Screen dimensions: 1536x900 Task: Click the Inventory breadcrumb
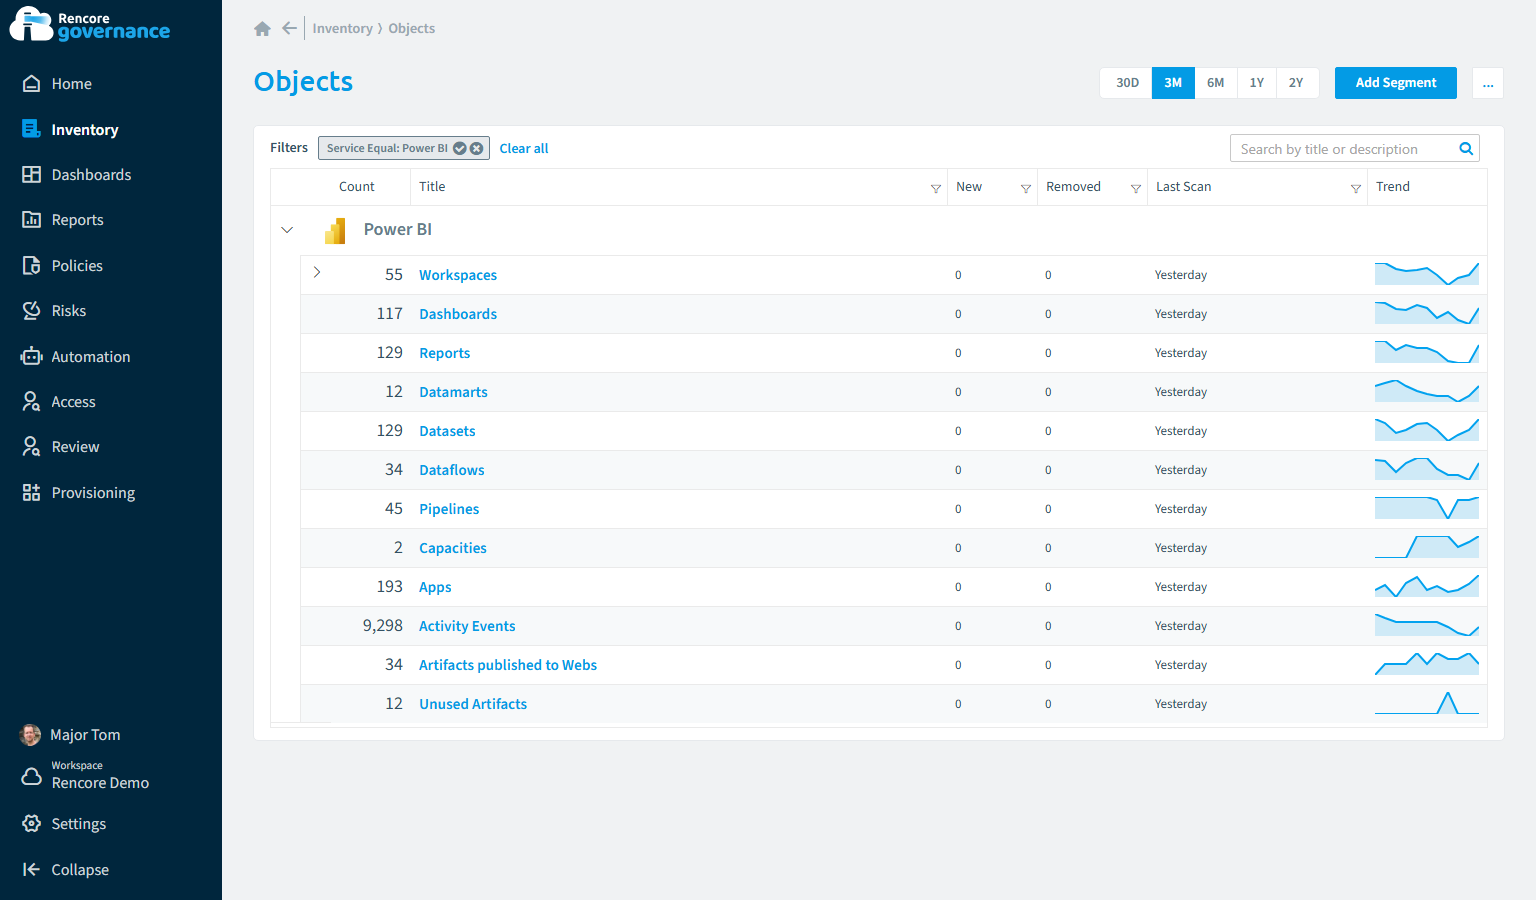pos(342,28)
